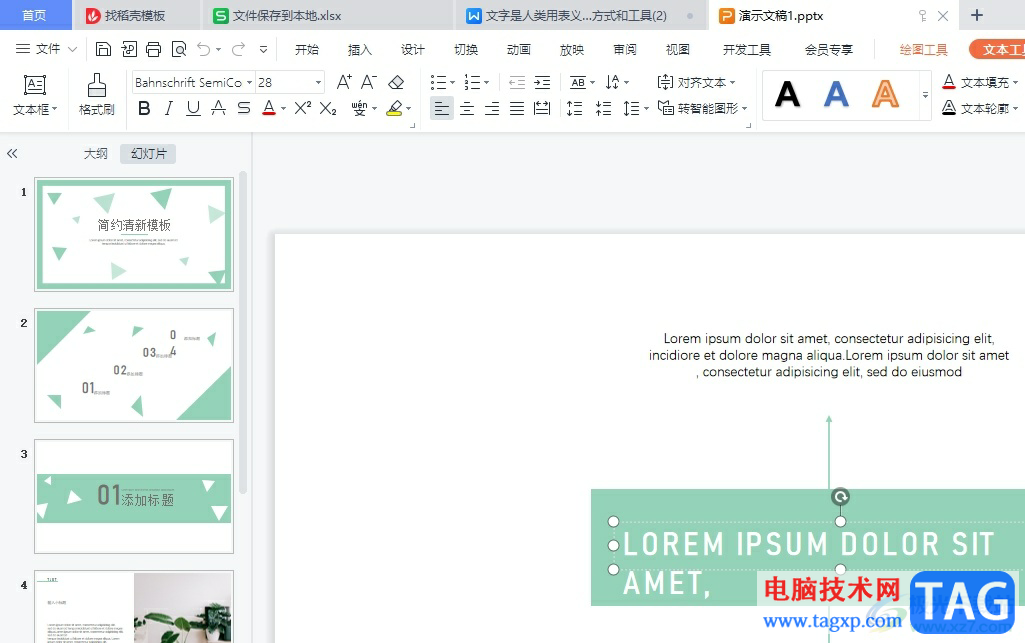Open the 切换 ribbon tab
Screen dimensions: 1025x643
pos(465,50)
